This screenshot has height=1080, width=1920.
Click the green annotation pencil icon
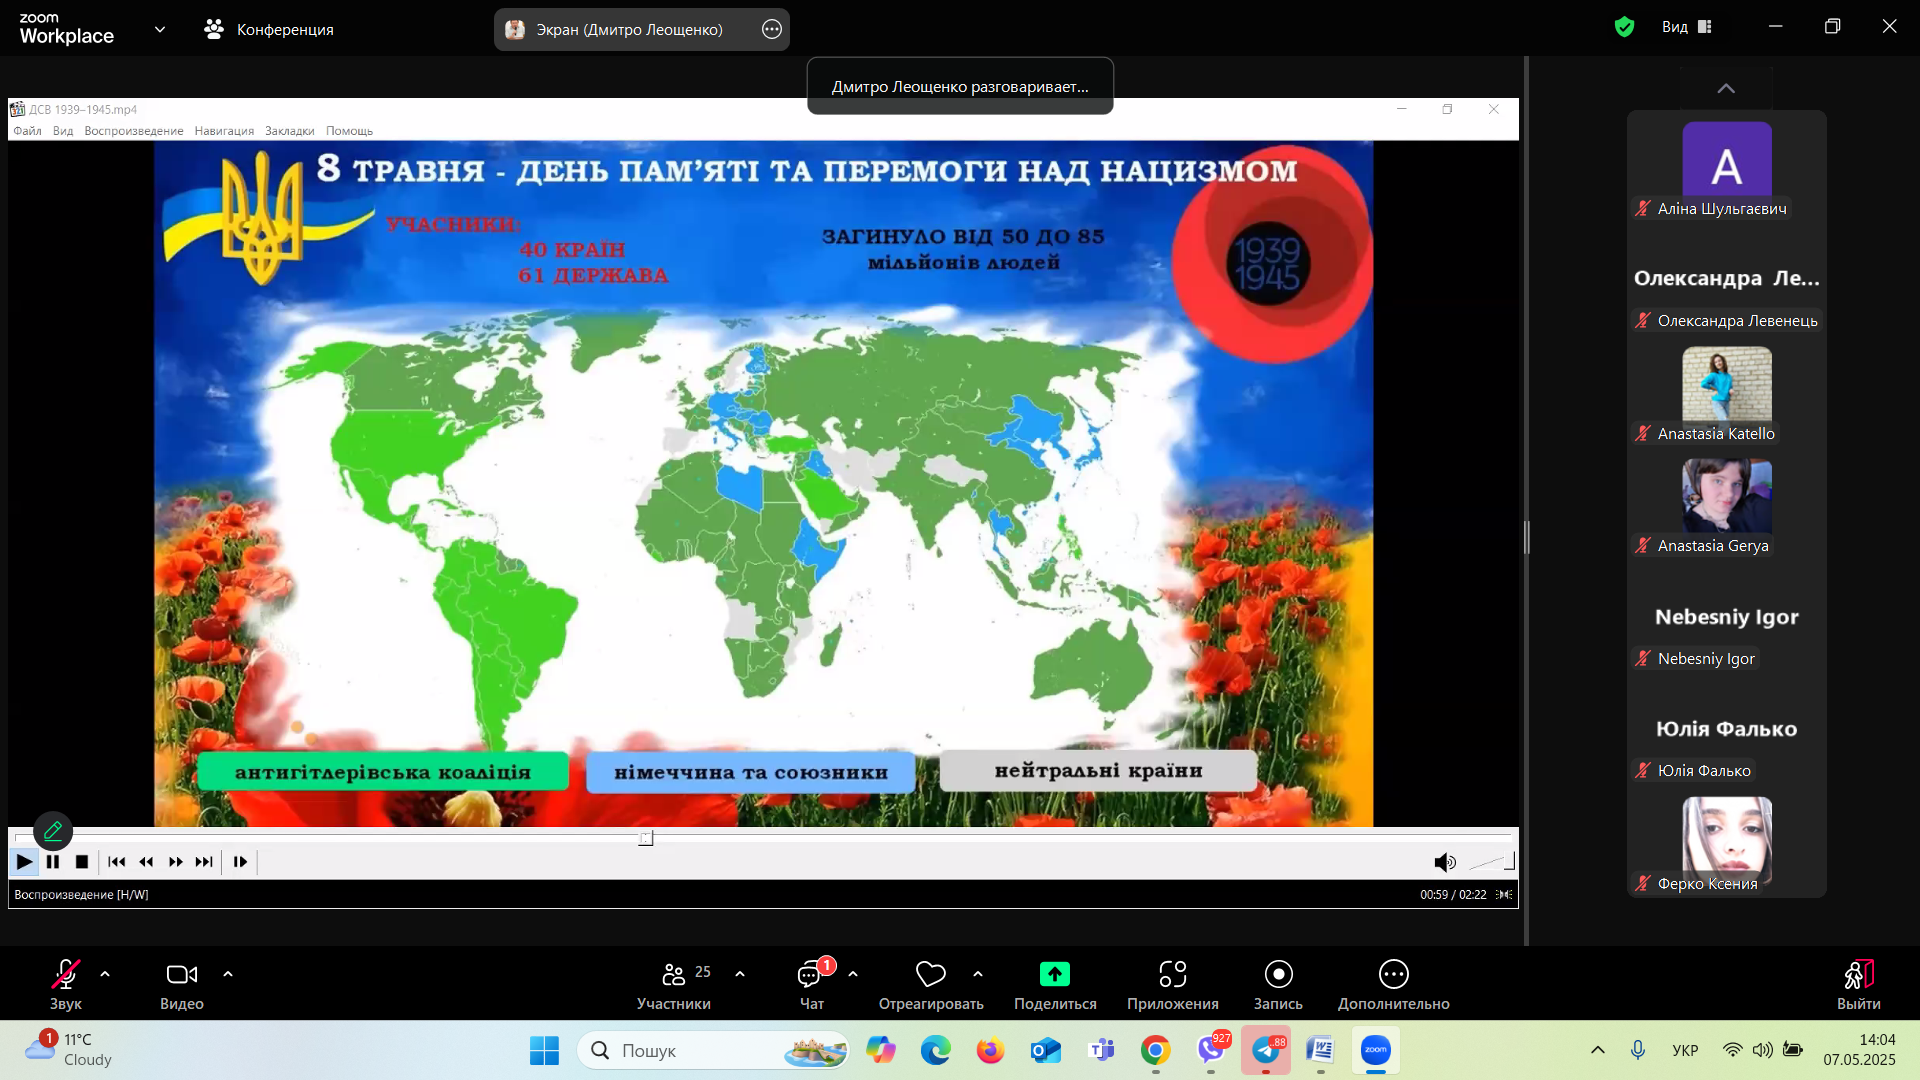[53, 830]
